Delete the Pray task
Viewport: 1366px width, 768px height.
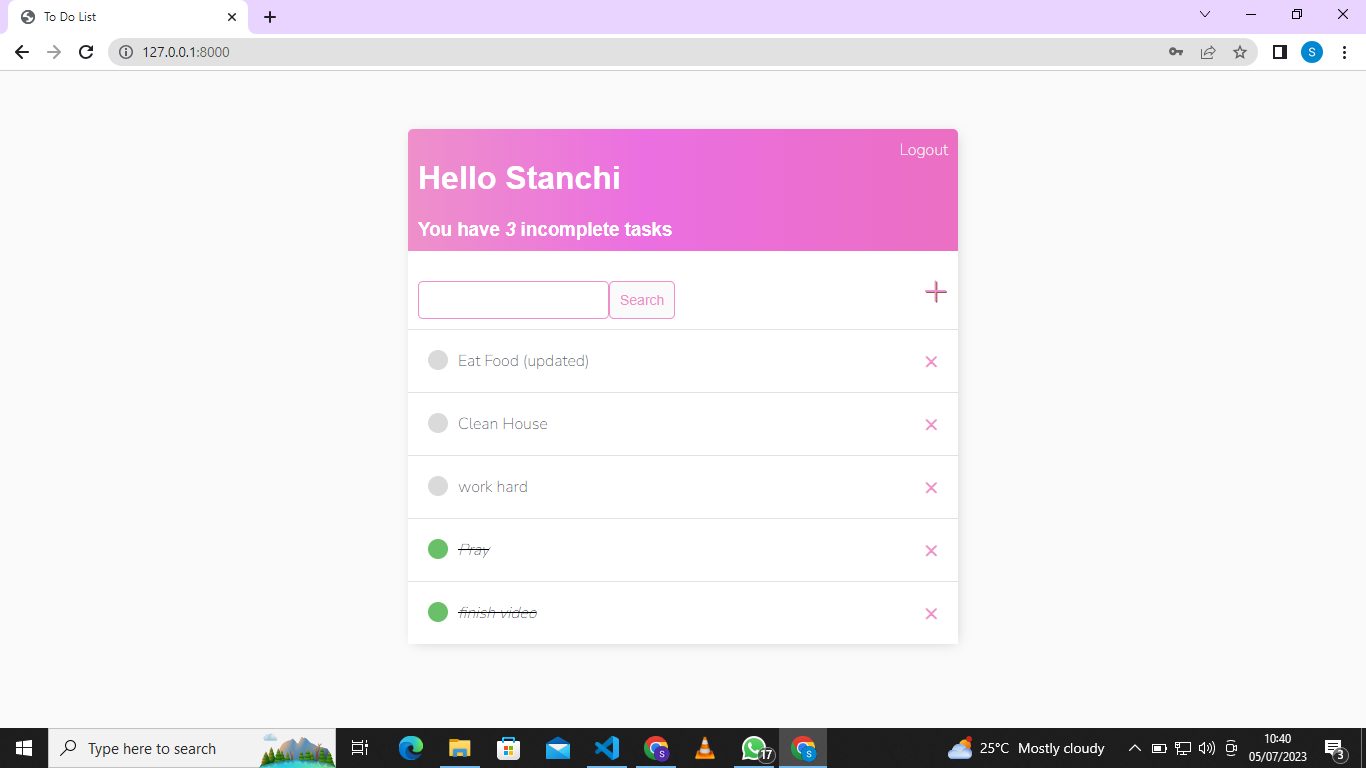tap(931, 551)
